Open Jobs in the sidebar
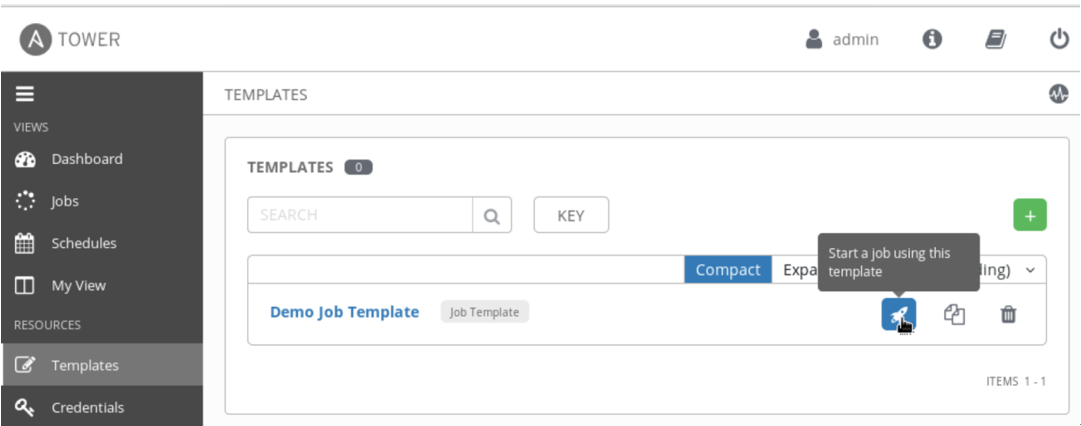 [64, 201]
